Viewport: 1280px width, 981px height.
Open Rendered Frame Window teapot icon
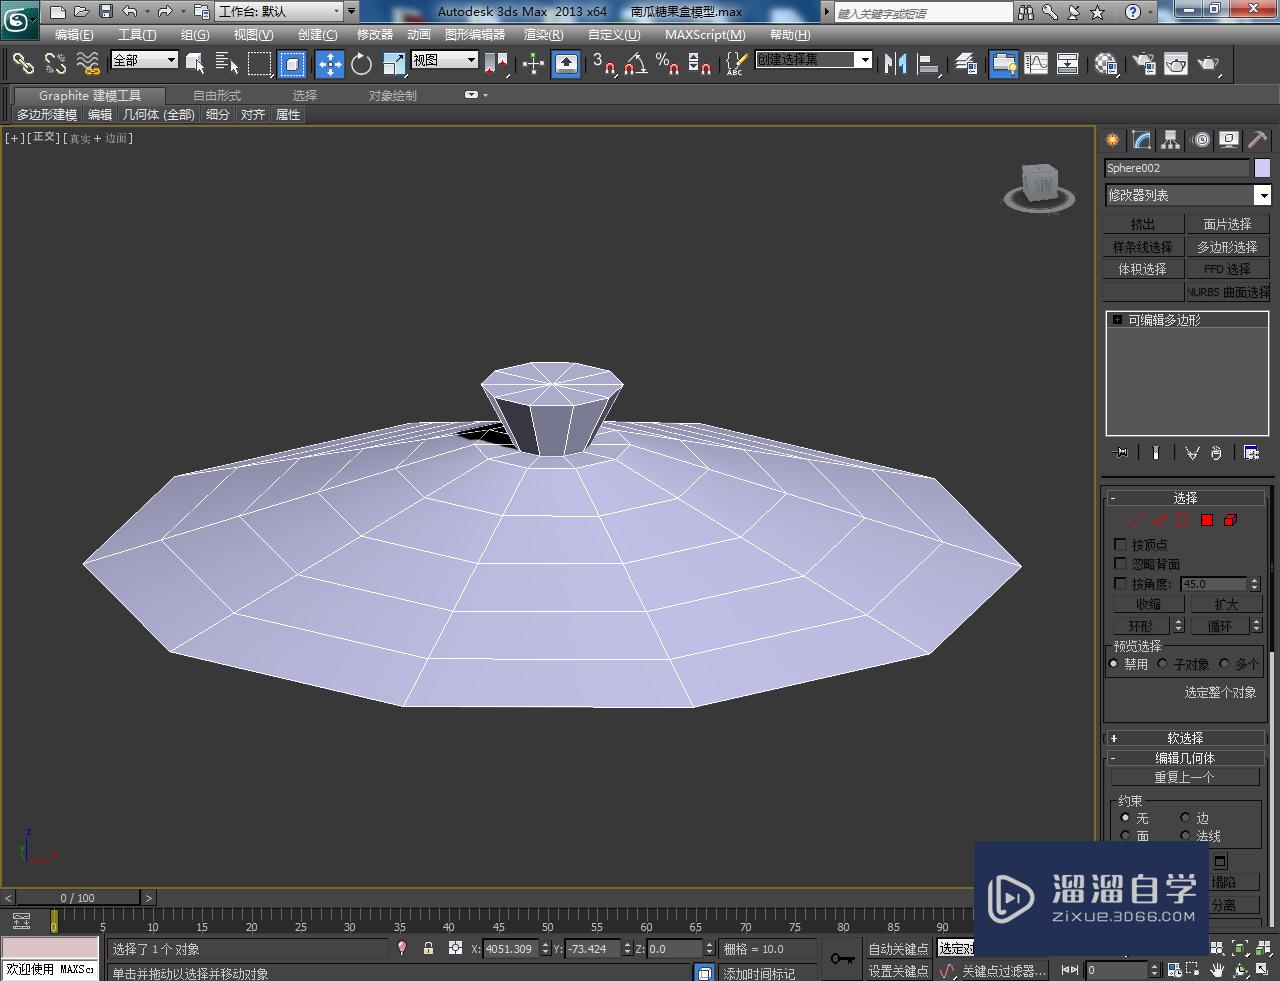click(x=1176, y=64)
